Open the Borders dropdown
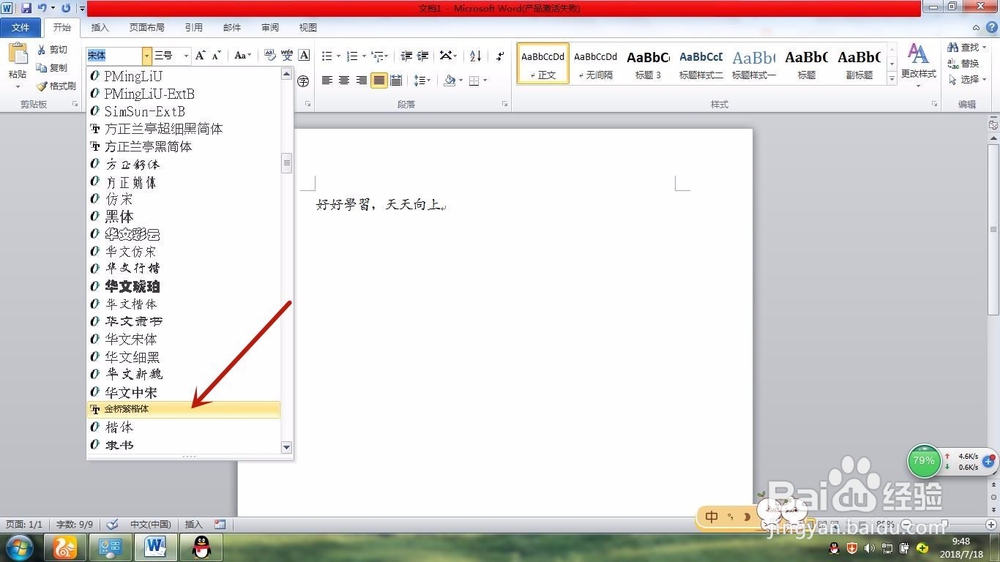 click(x=485, y=80)
